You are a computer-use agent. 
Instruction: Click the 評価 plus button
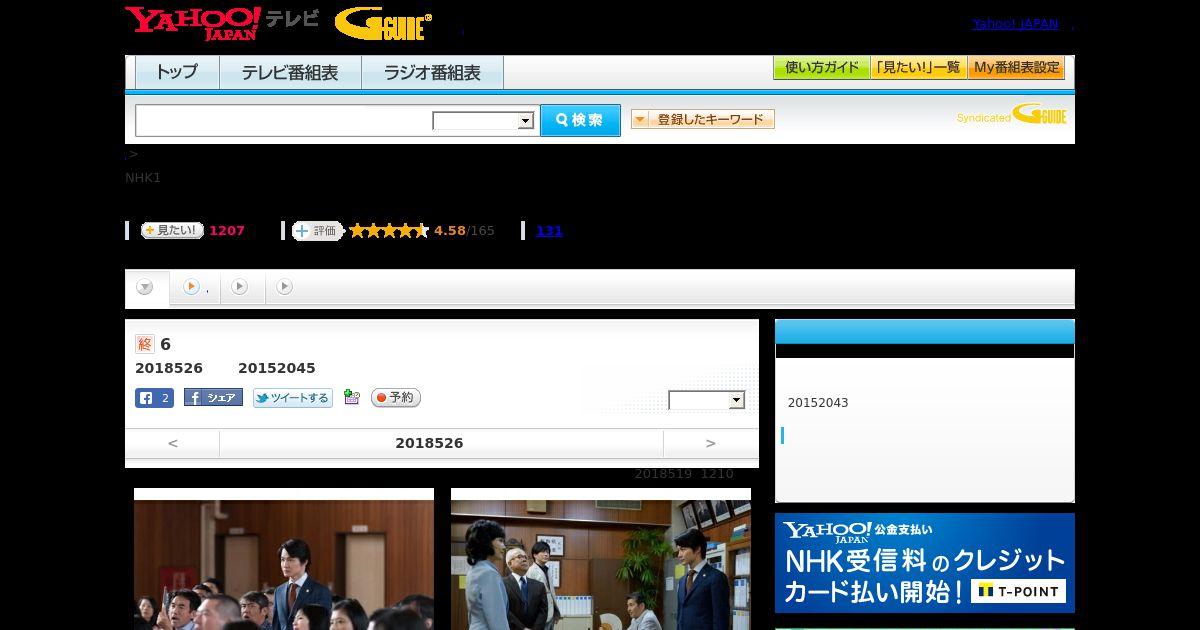(x=317, y=231)
